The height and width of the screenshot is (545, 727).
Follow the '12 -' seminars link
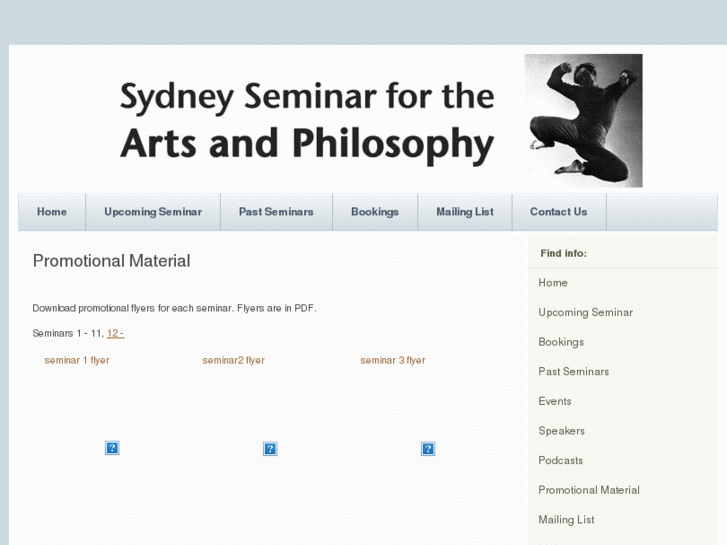click(115, 333)
